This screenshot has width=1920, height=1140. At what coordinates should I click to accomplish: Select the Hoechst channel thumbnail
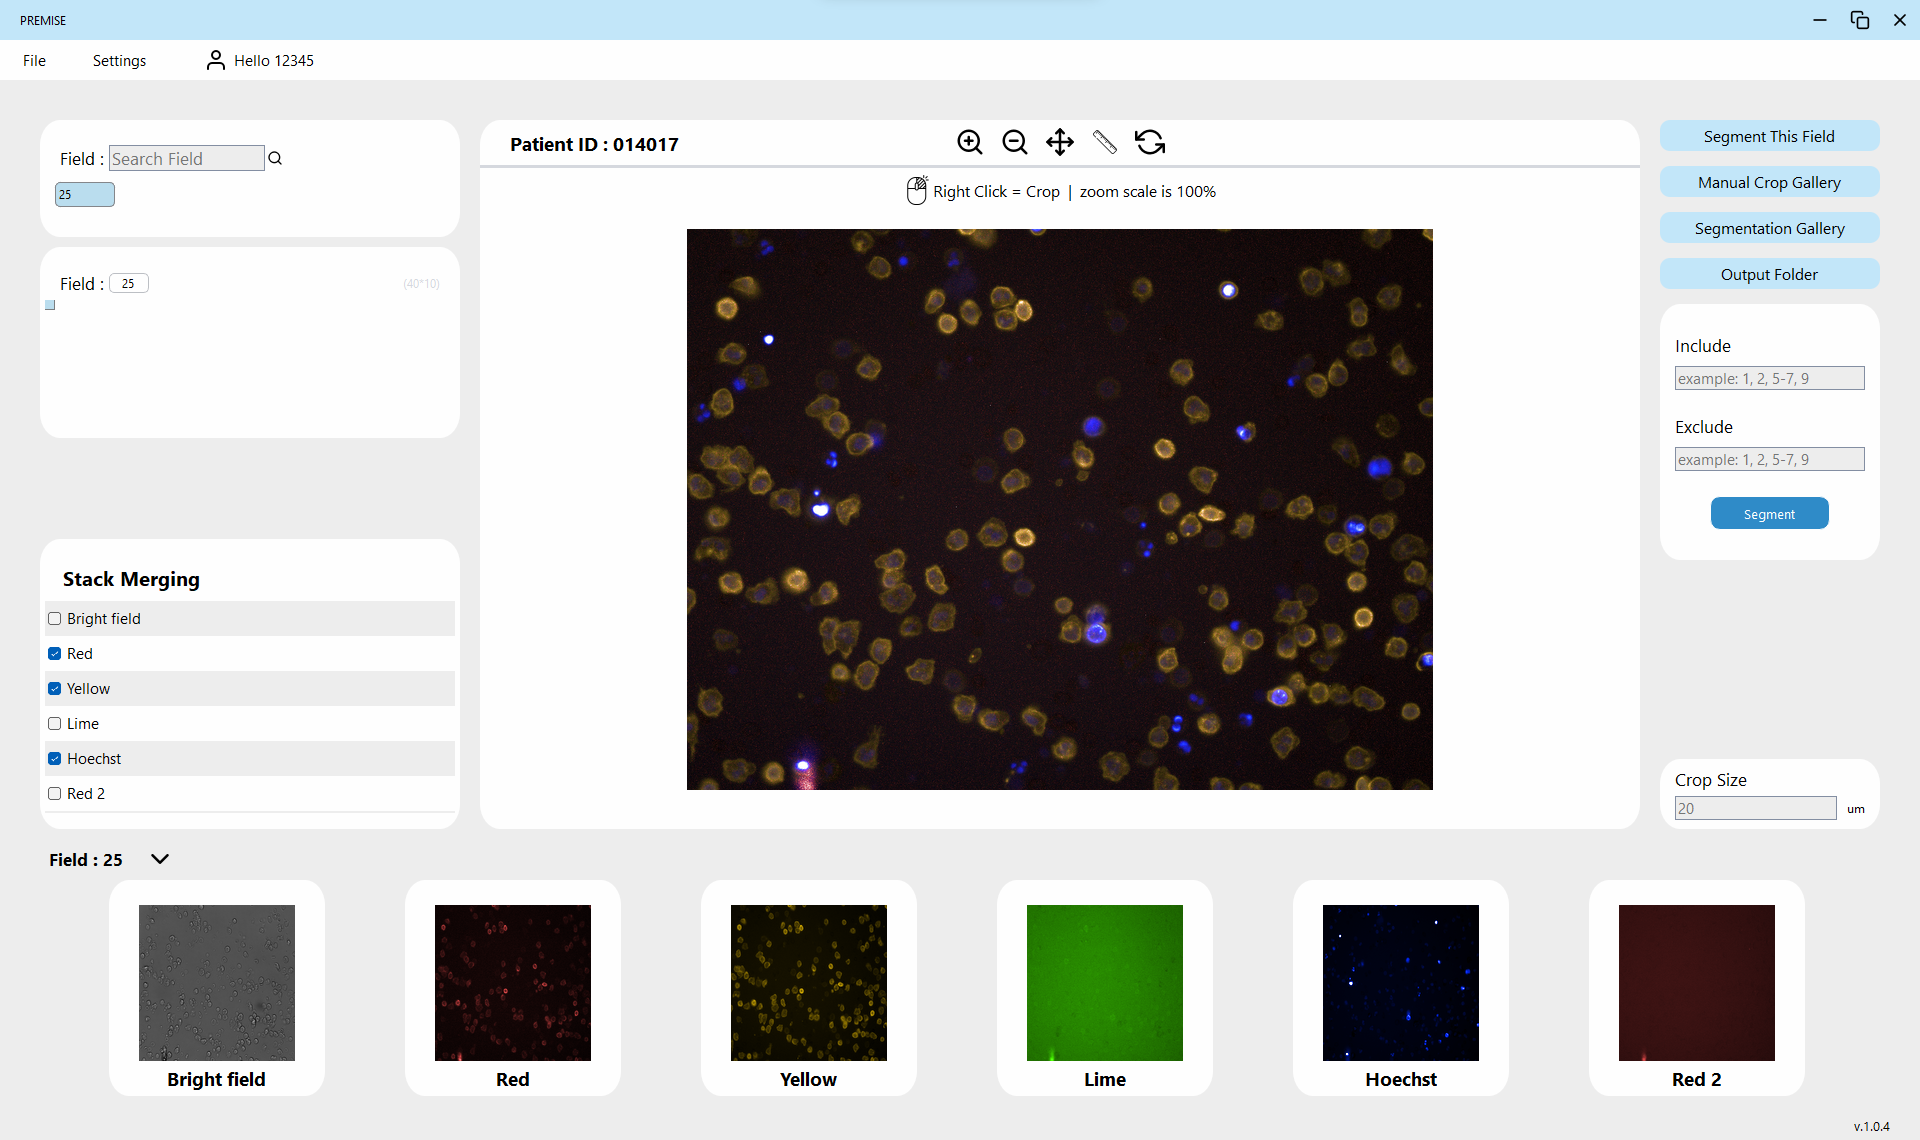[x=1400, y=983]
